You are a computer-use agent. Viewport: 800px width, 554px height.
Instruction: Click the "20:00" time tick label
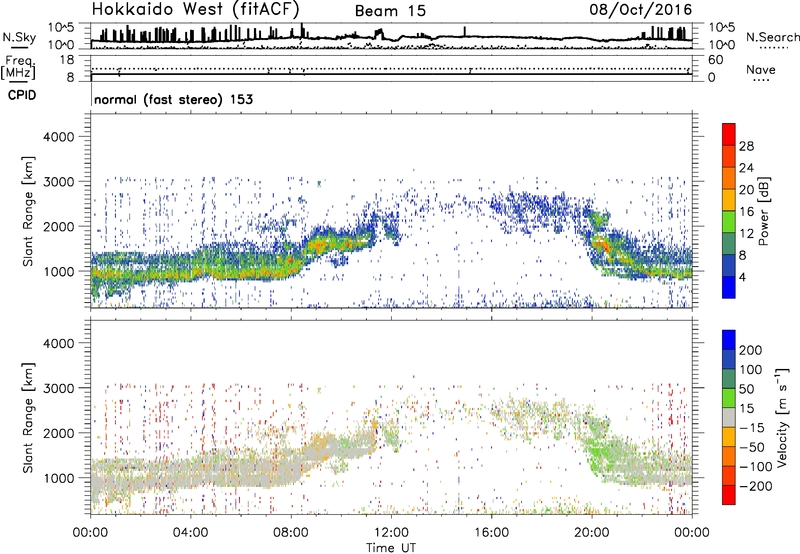[592, 533]
